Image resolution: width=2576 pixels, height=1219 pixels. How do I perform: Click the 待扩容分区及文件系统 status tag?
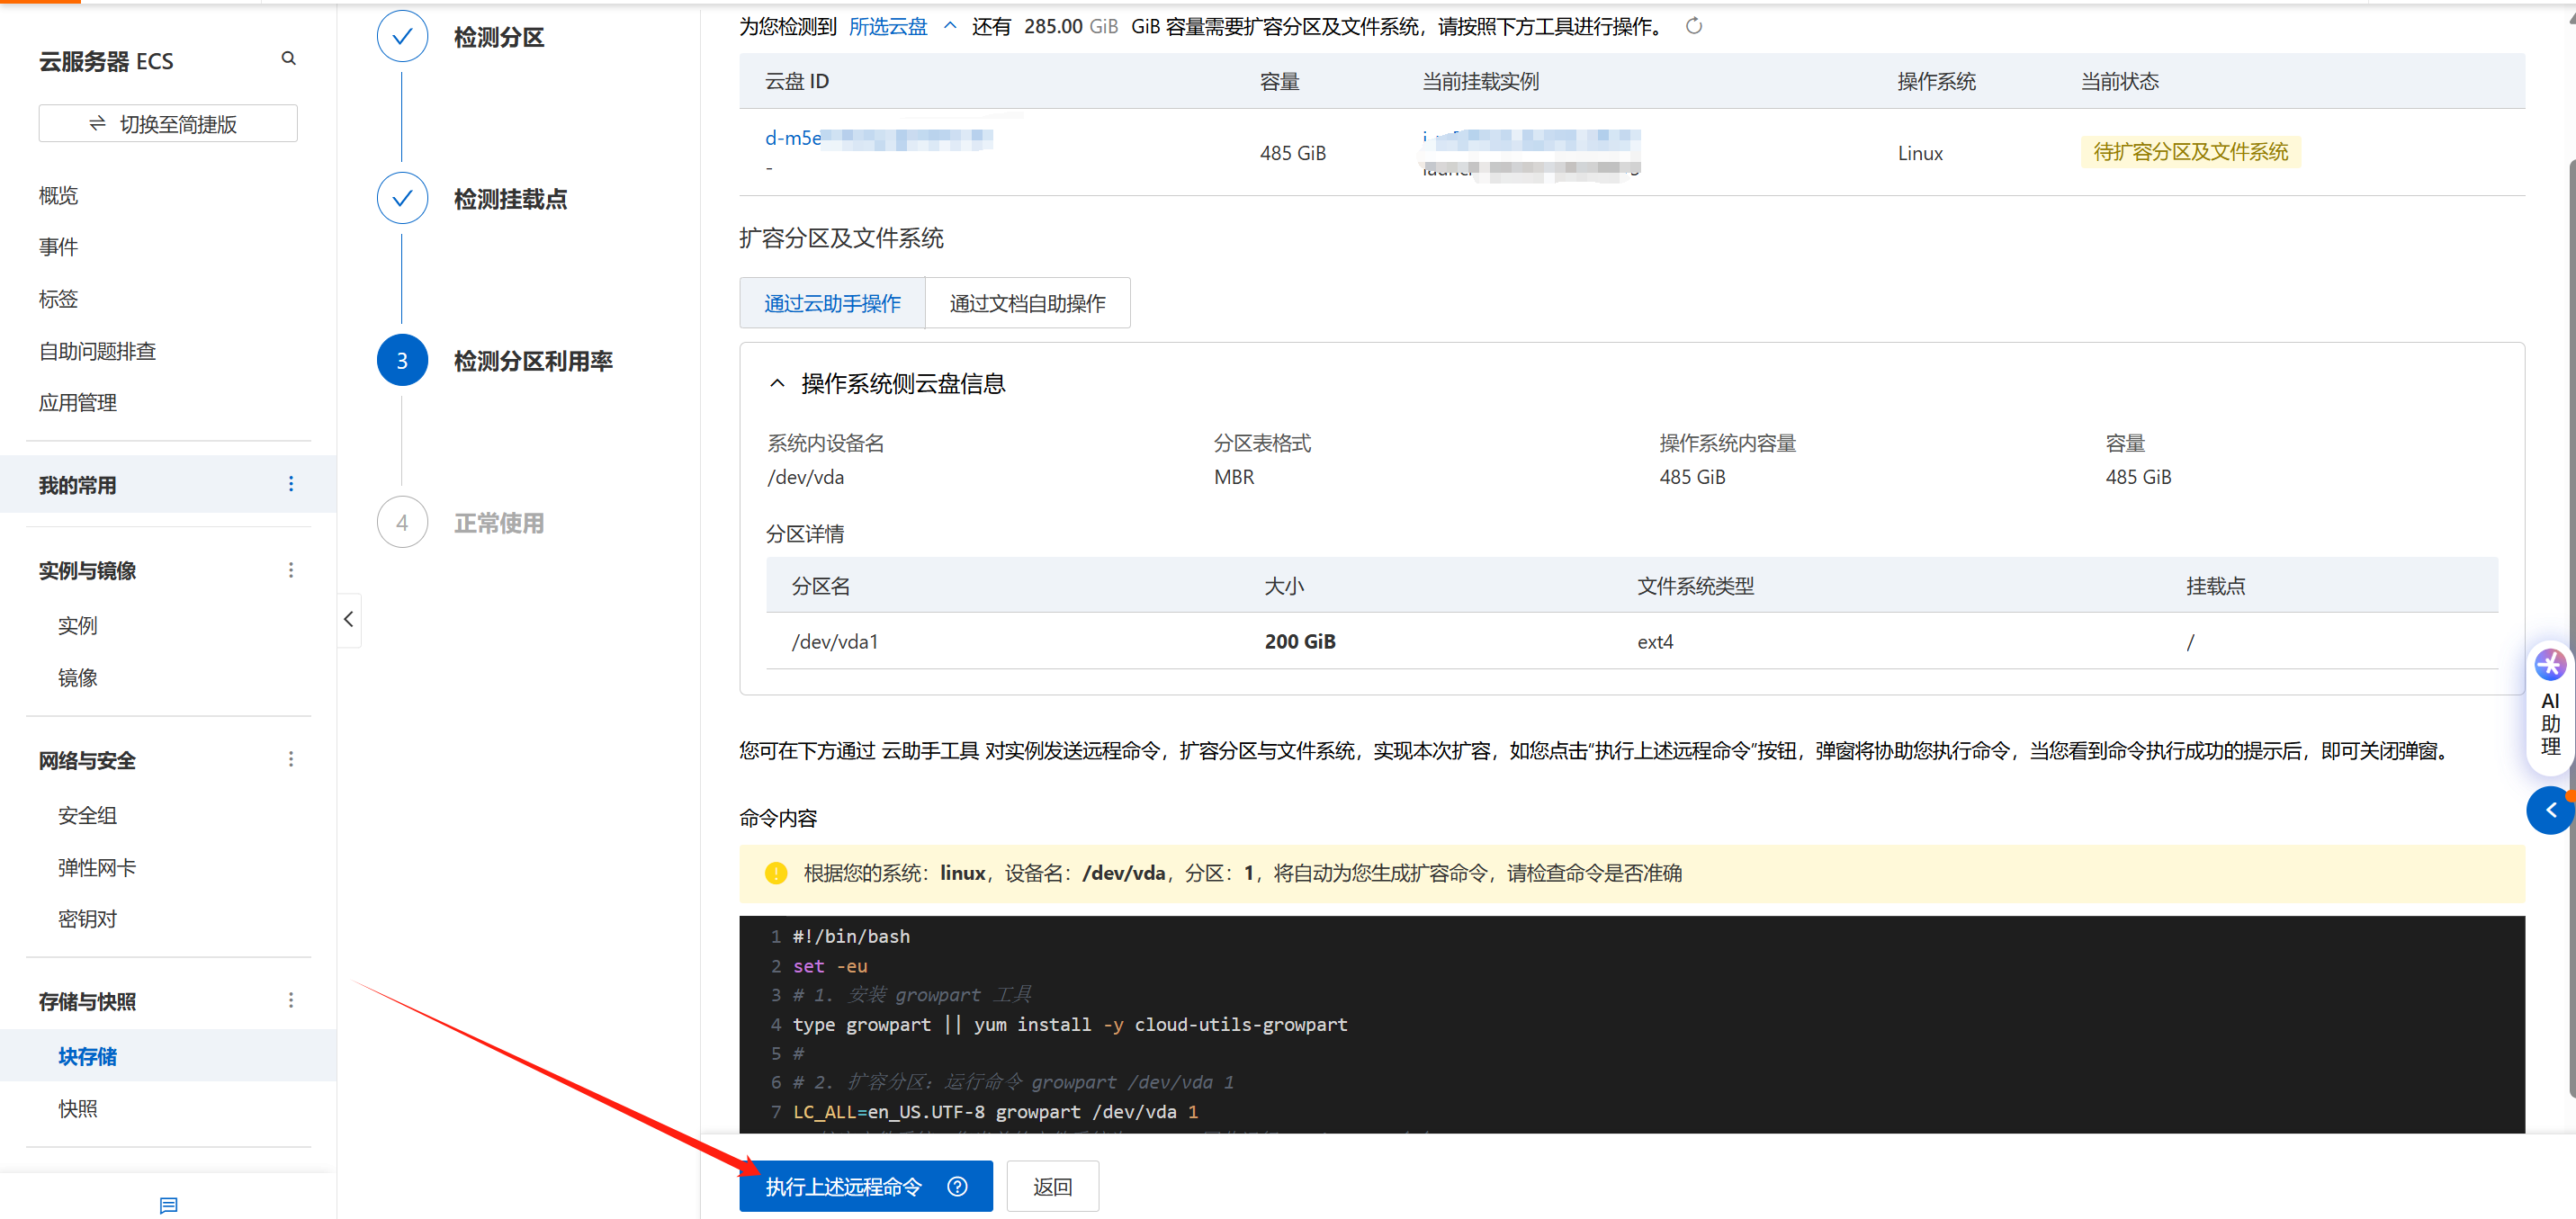(x=2190, y=152)
